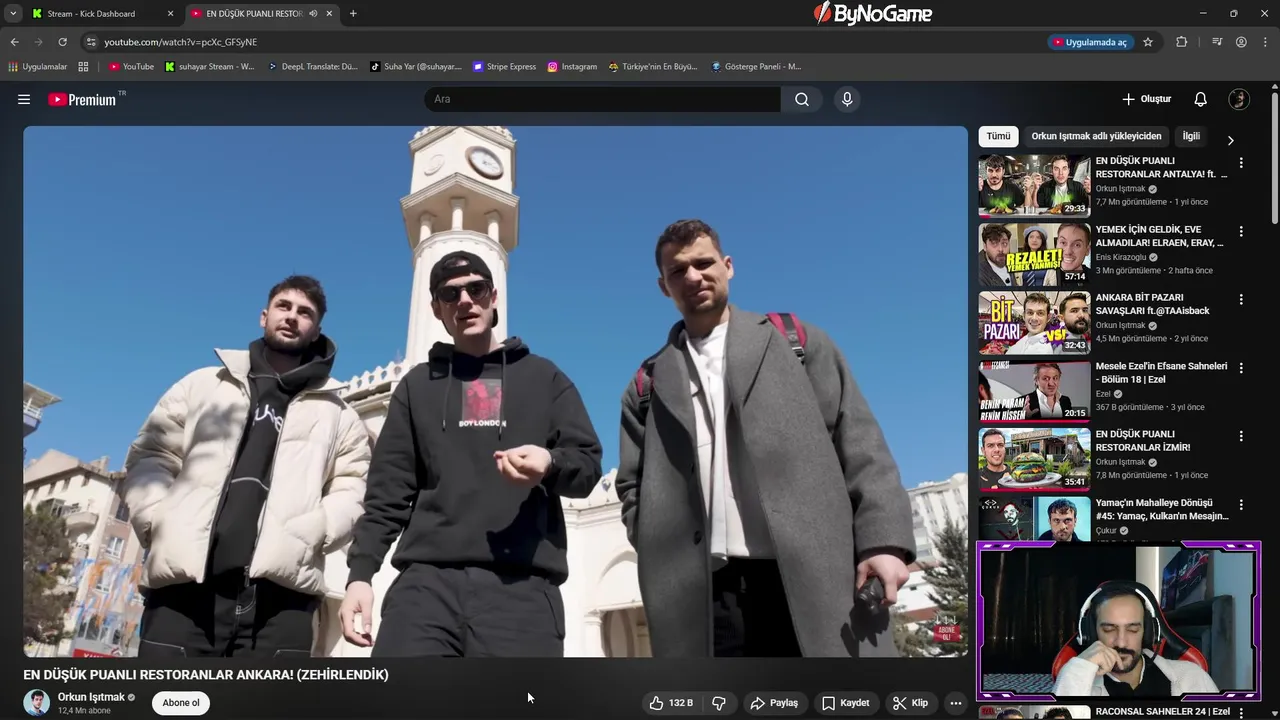
Task: Click the search magnifier button
Action: click(x=802, y=99)
